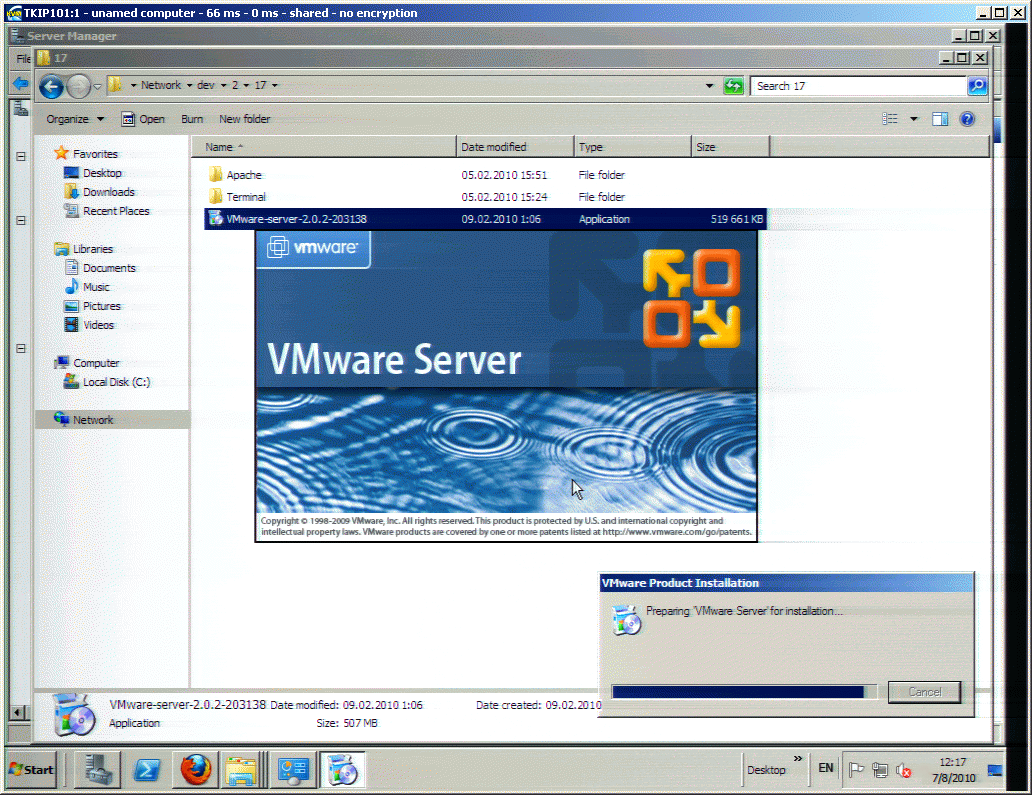Open Desktop in the Favorites list
The image size is (1032, 795).
tap(102, 173)
